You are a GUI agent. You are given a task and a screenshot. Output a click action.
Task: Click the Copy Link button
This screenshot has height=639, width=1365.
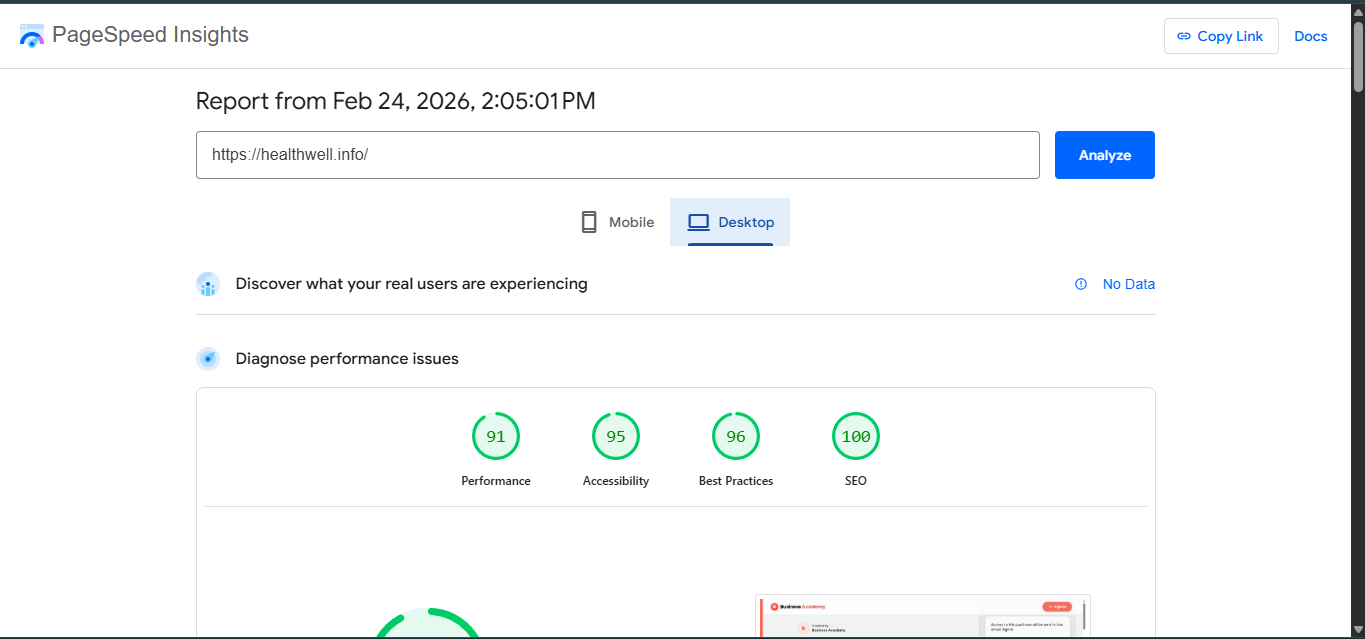coord(1221,36)
